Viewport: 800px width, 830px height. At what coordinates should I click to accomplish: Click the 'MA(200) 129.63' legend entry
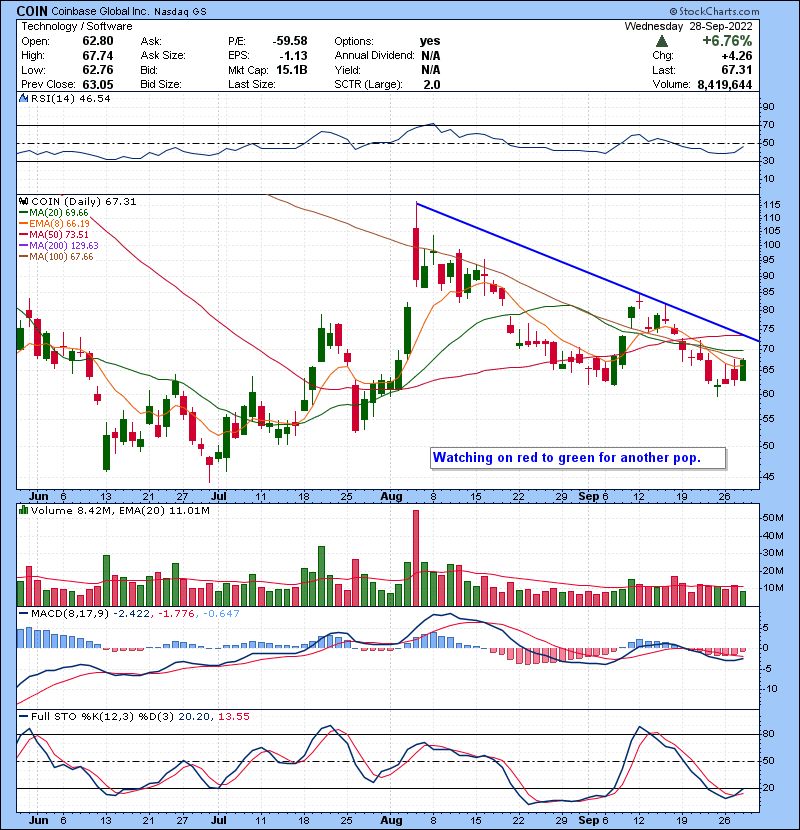click(64, 246)
